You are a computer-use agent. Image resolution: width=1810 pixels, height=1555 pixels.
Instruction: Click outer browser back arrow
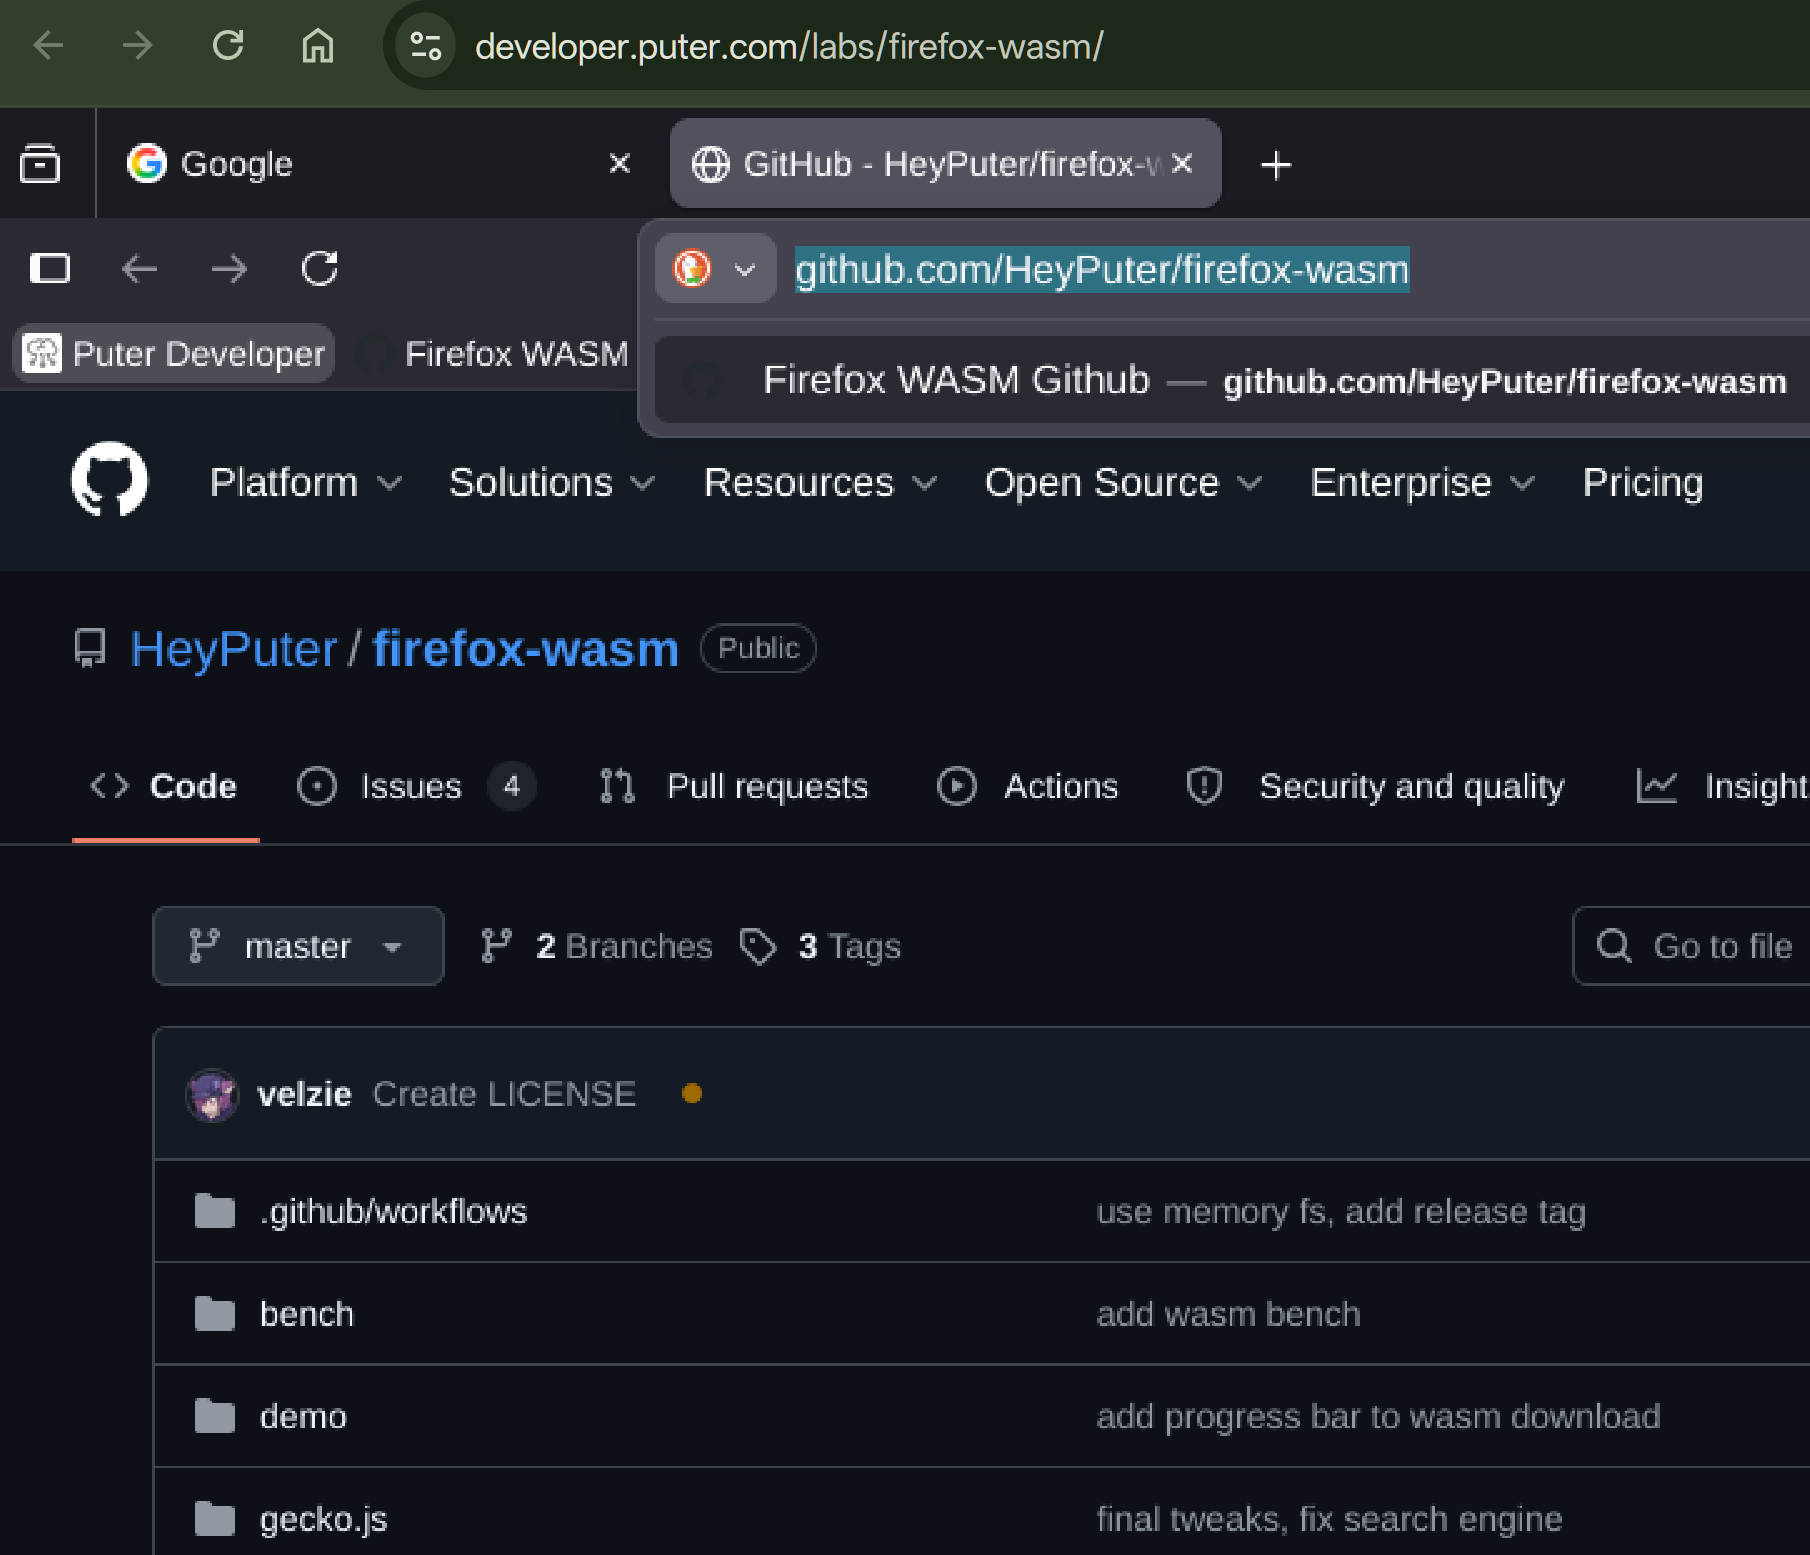48,45
